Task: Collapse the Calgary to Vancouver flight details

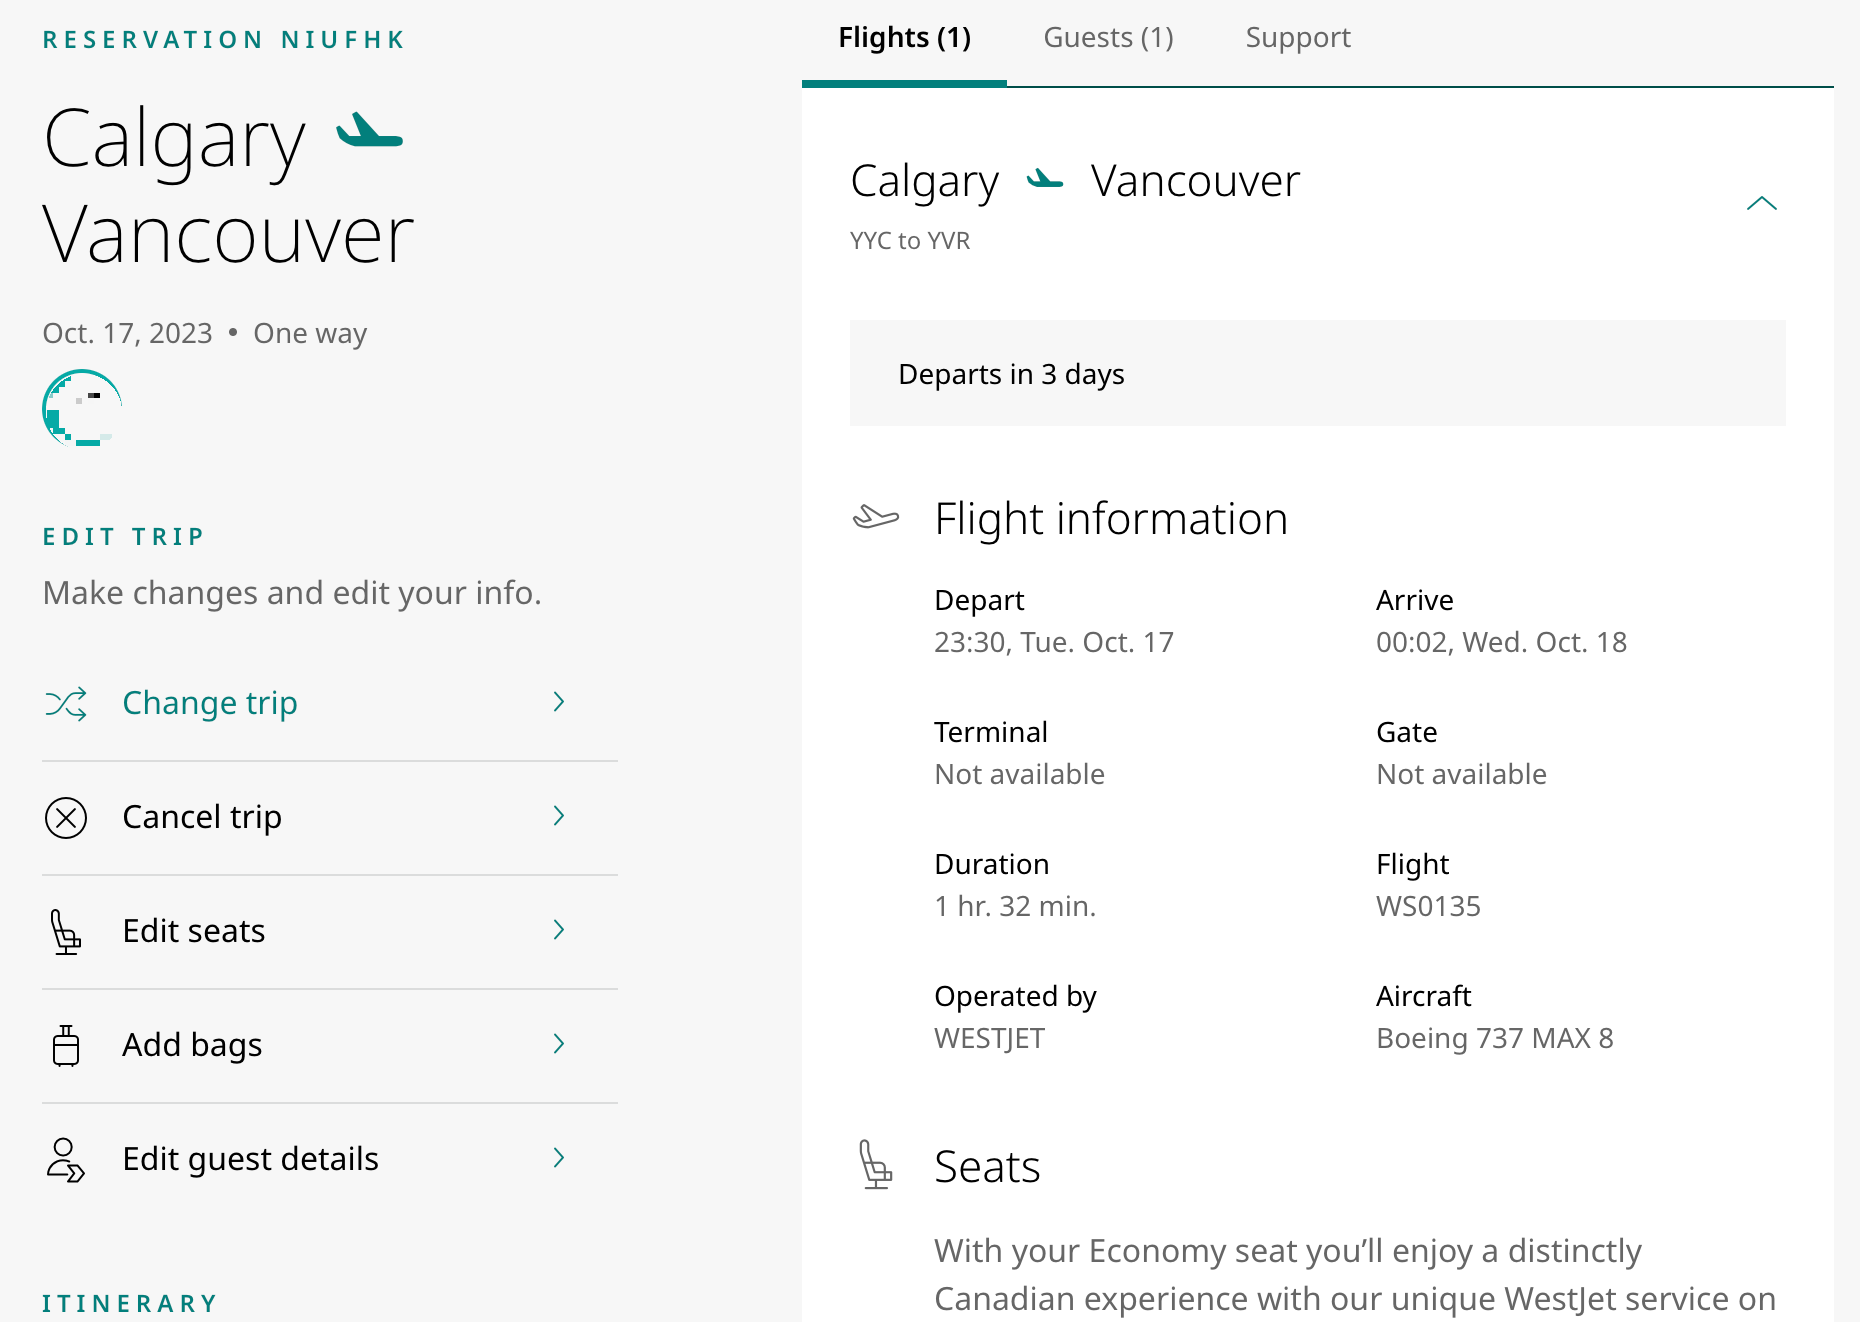Action: 1764,204
